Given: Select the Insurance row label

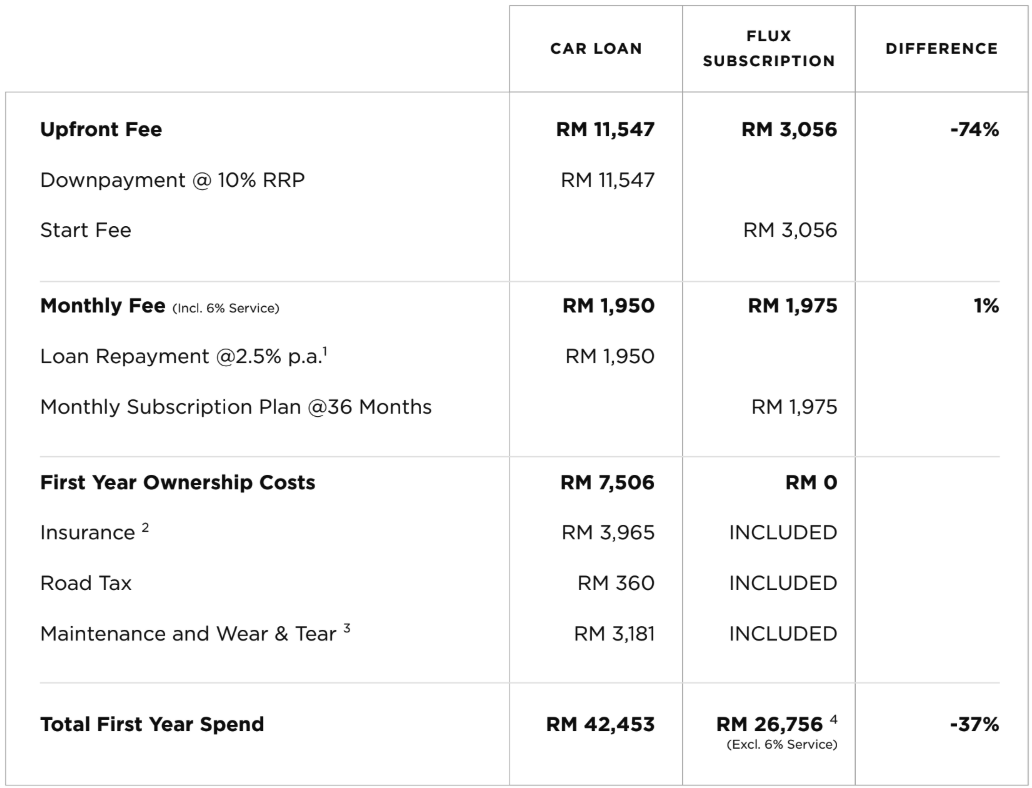Looking at the screenshot, I should pos(88,533).
